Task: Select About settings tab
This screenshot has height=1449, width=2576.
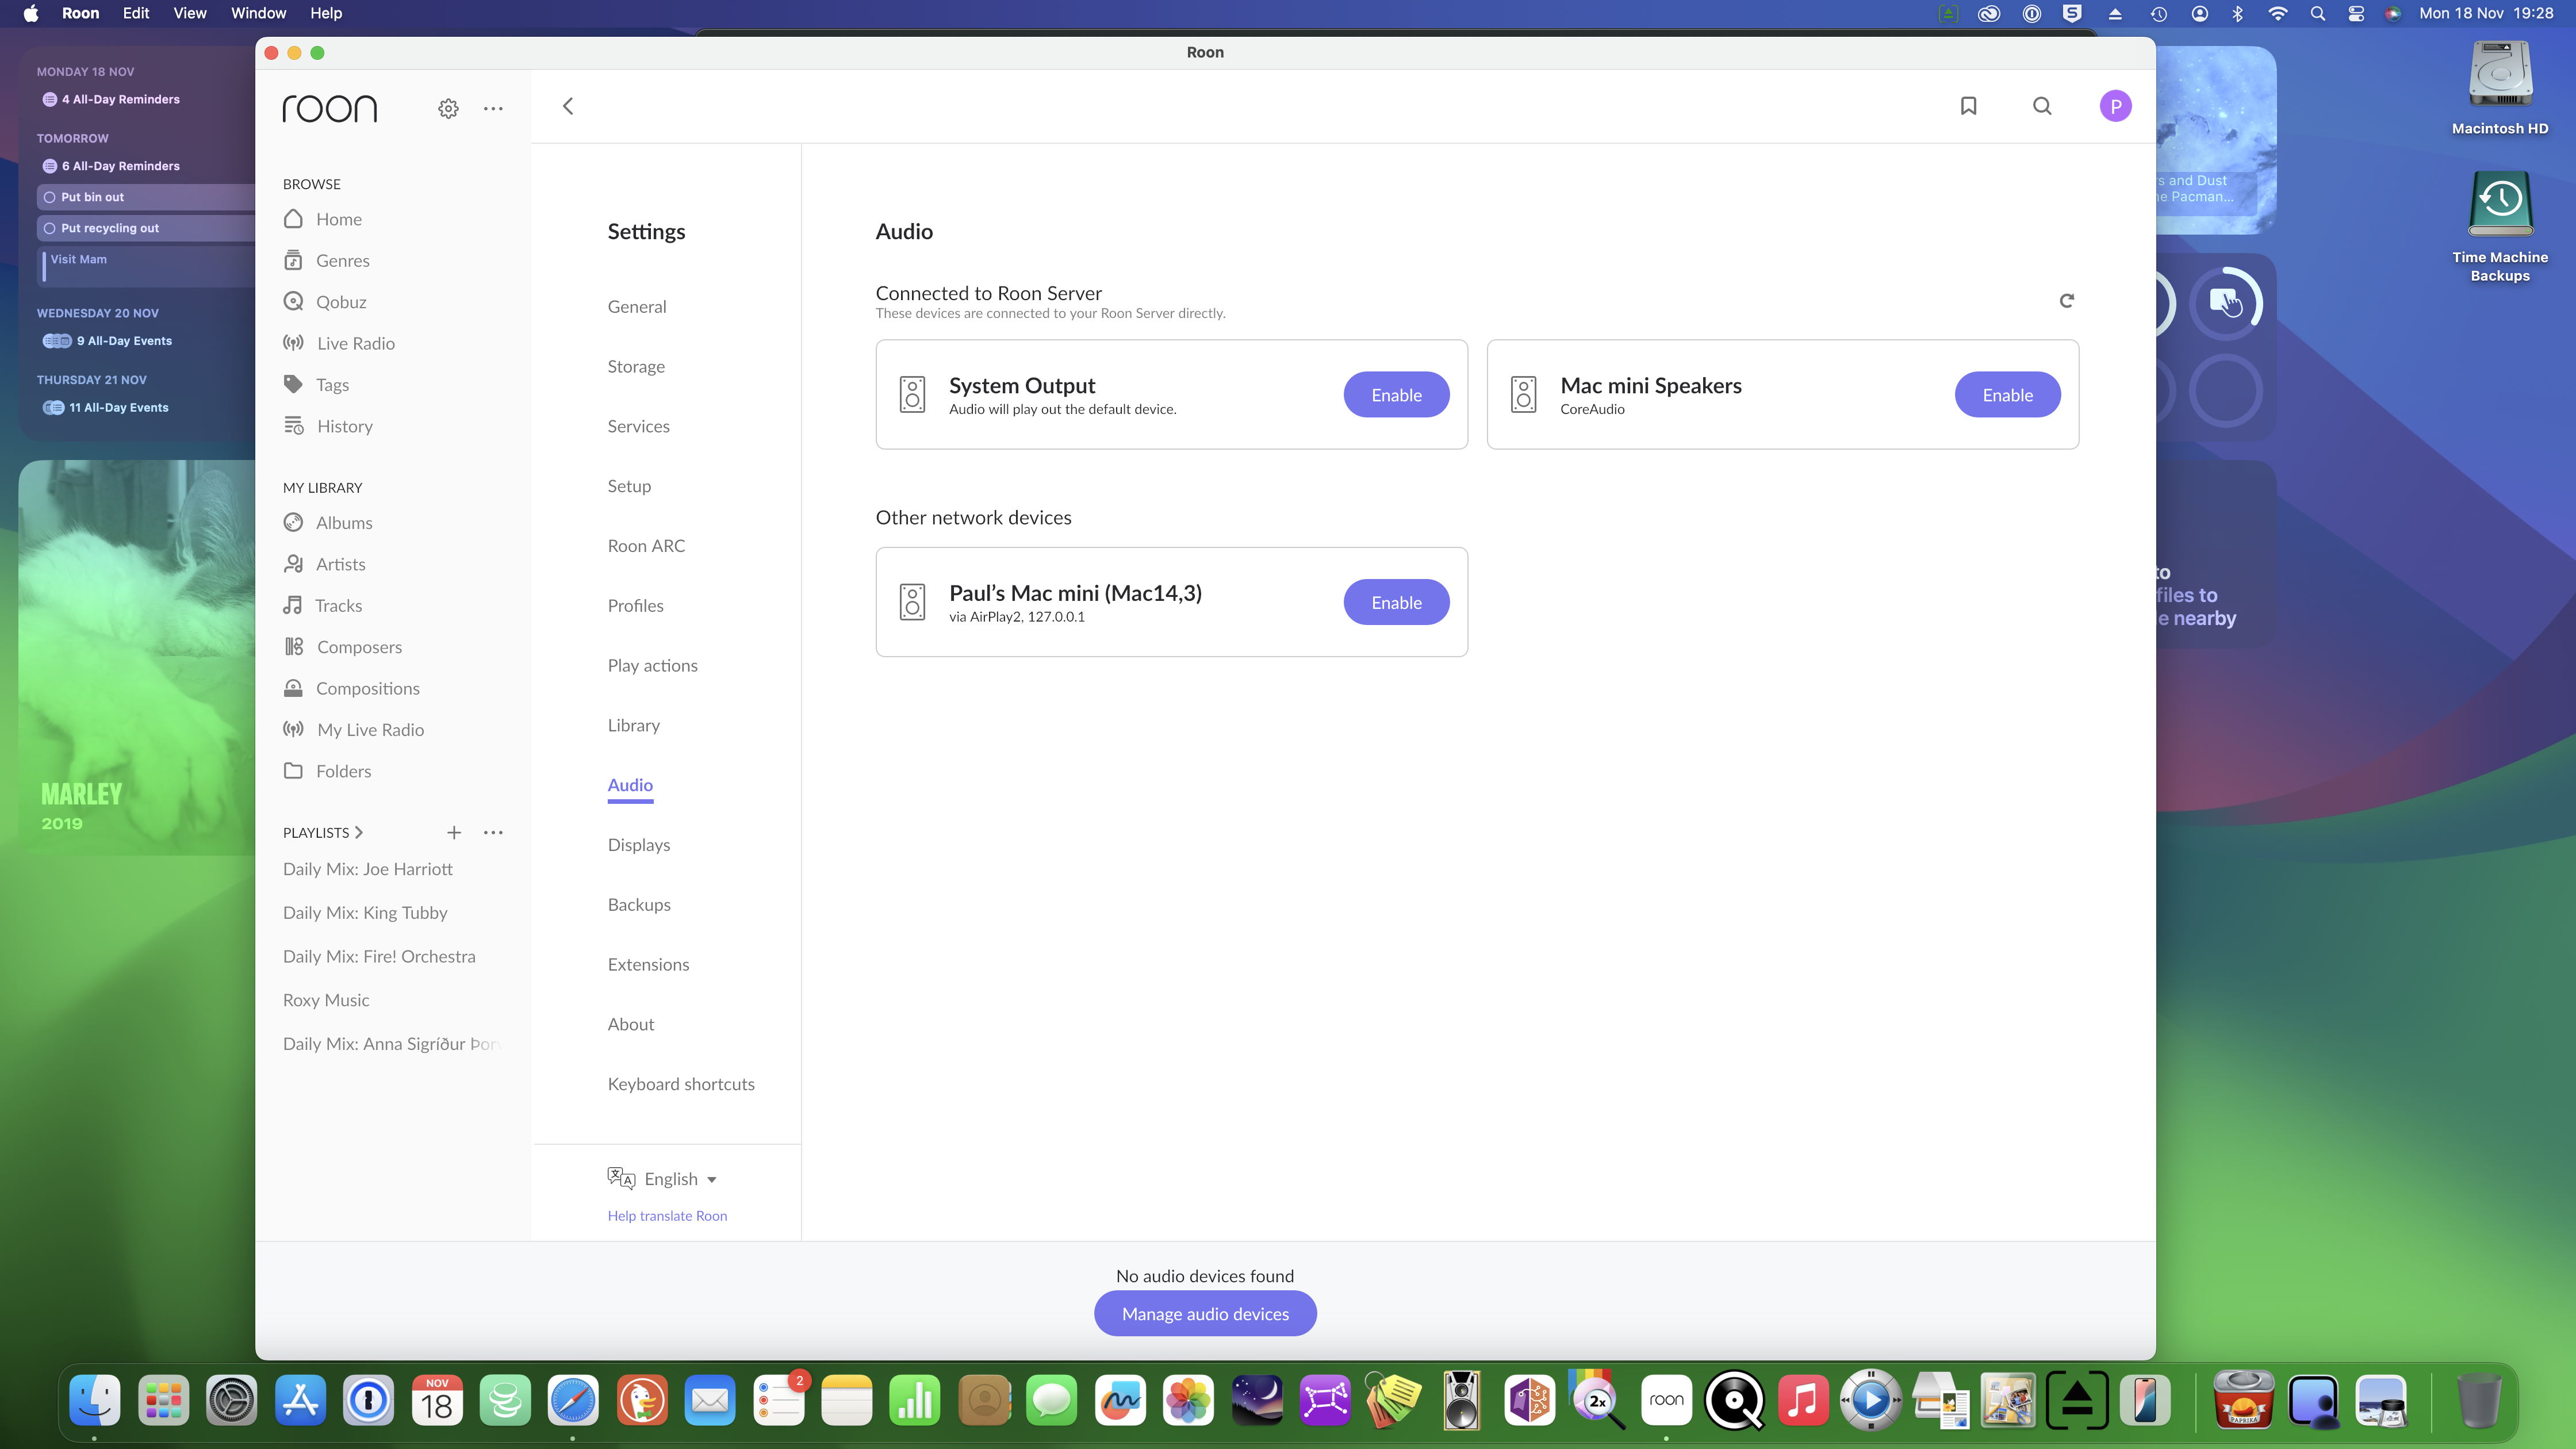Action: [630, 1024]
